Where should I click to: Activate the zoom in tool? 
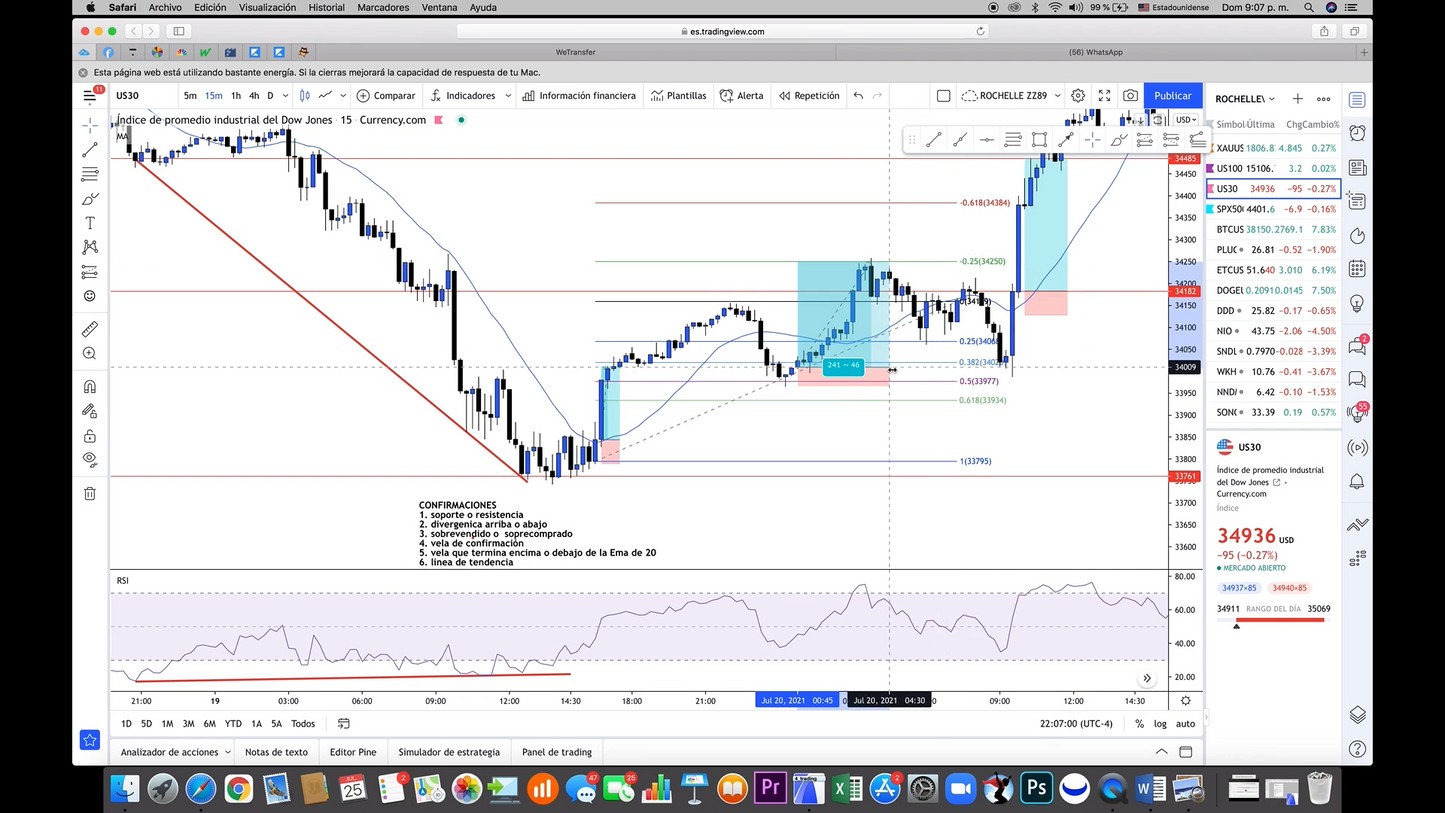(90, 354)
